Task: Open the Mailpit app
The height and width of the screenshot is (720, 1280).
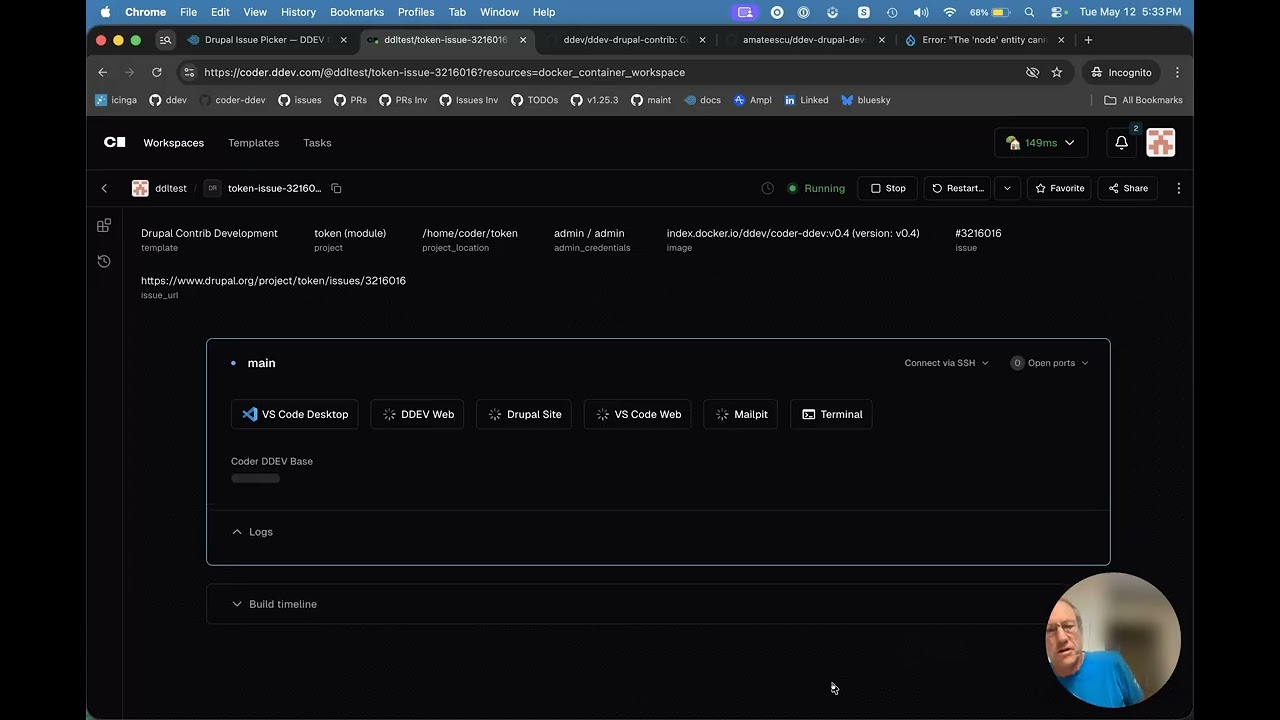Action: [x=741, y=414]
